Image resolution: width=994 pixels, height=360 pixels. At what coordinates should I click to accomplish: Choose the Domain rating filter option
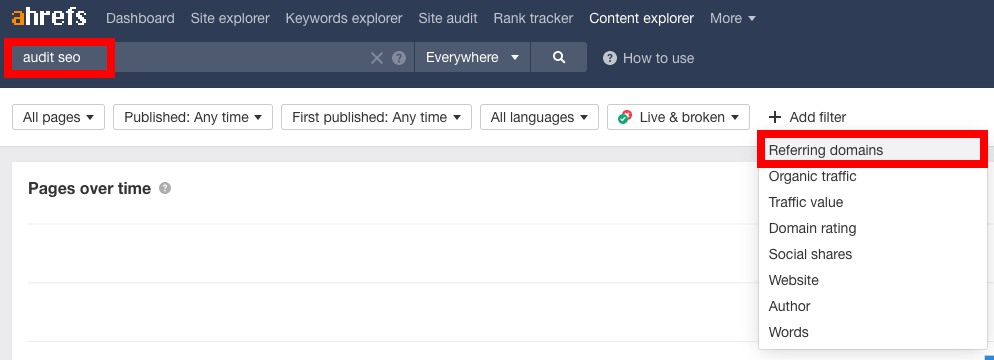click(873, 228)
